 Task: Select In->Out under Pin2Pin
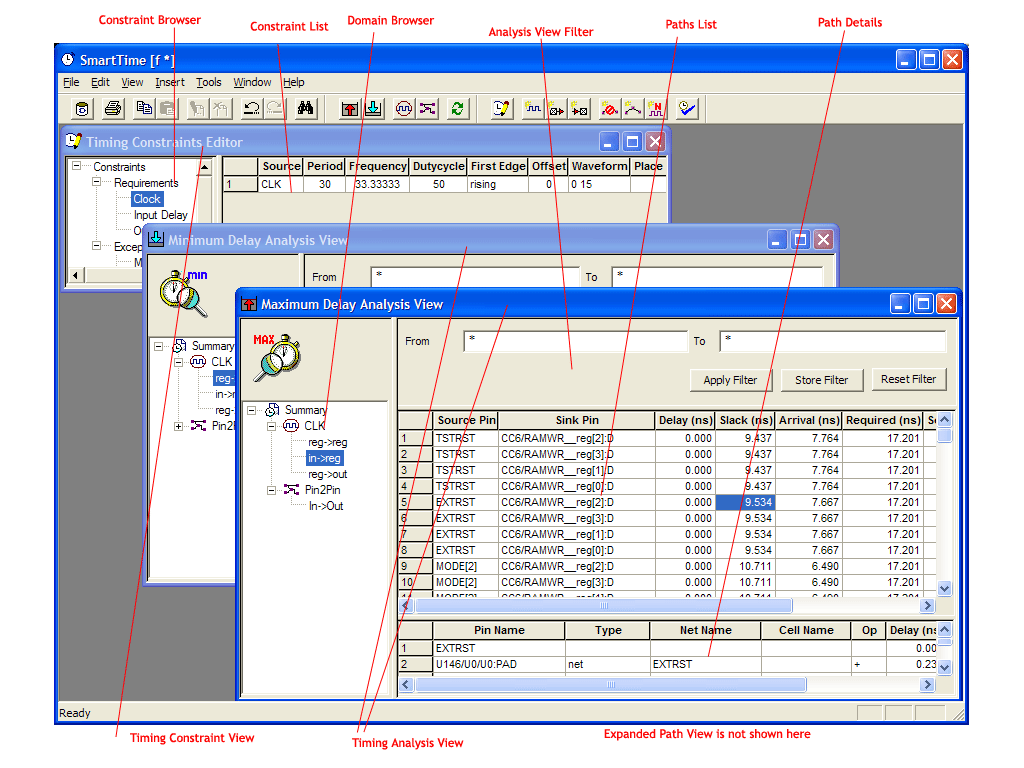point(326,506)
